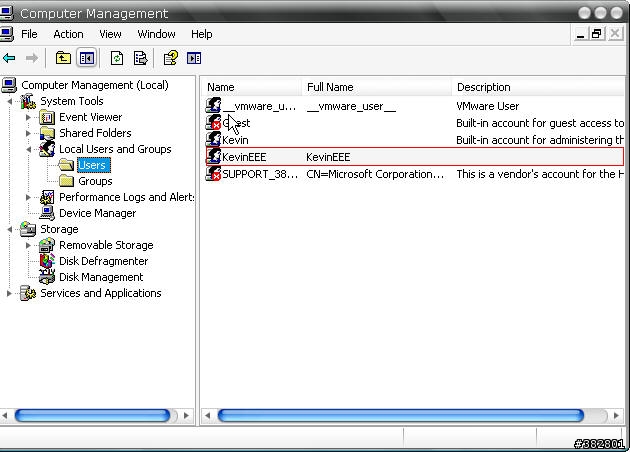Viewport: 630px width, 452px height.
Task: Expand the Removable Storage node
Action: 28,245
